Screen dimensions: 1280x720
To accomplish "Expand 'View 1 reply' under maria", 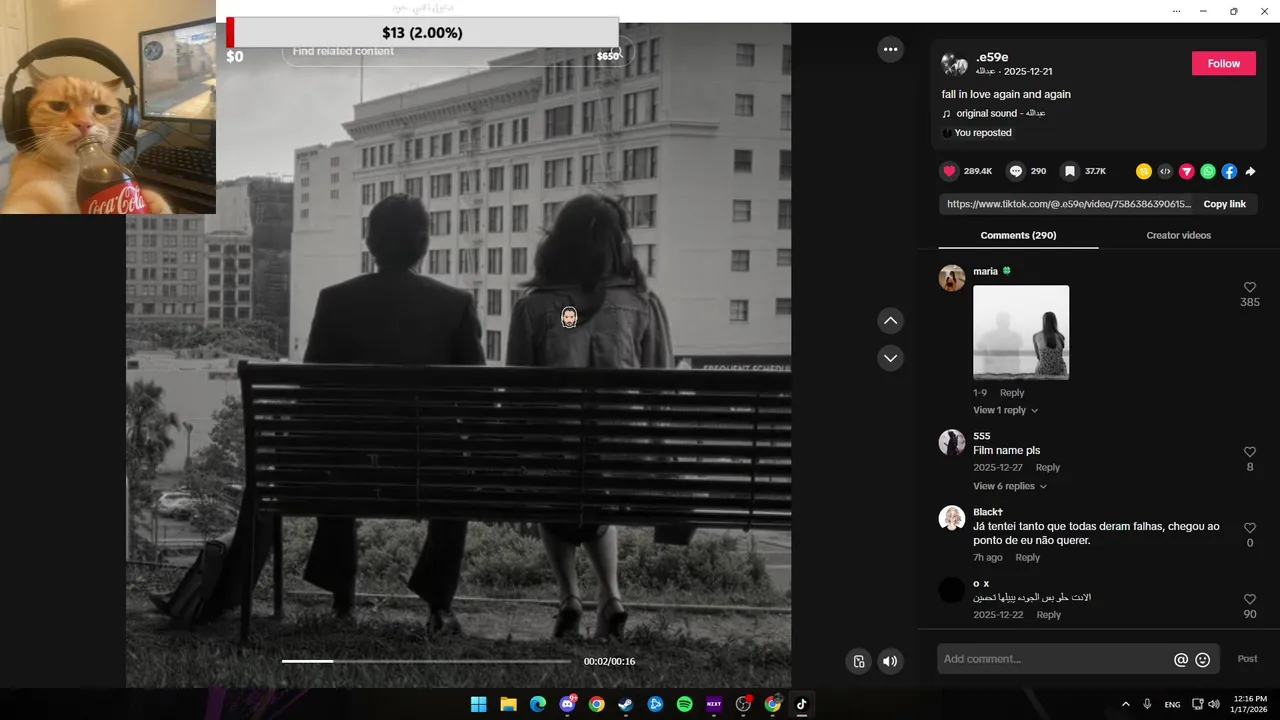I will (x=1005, y=410).
